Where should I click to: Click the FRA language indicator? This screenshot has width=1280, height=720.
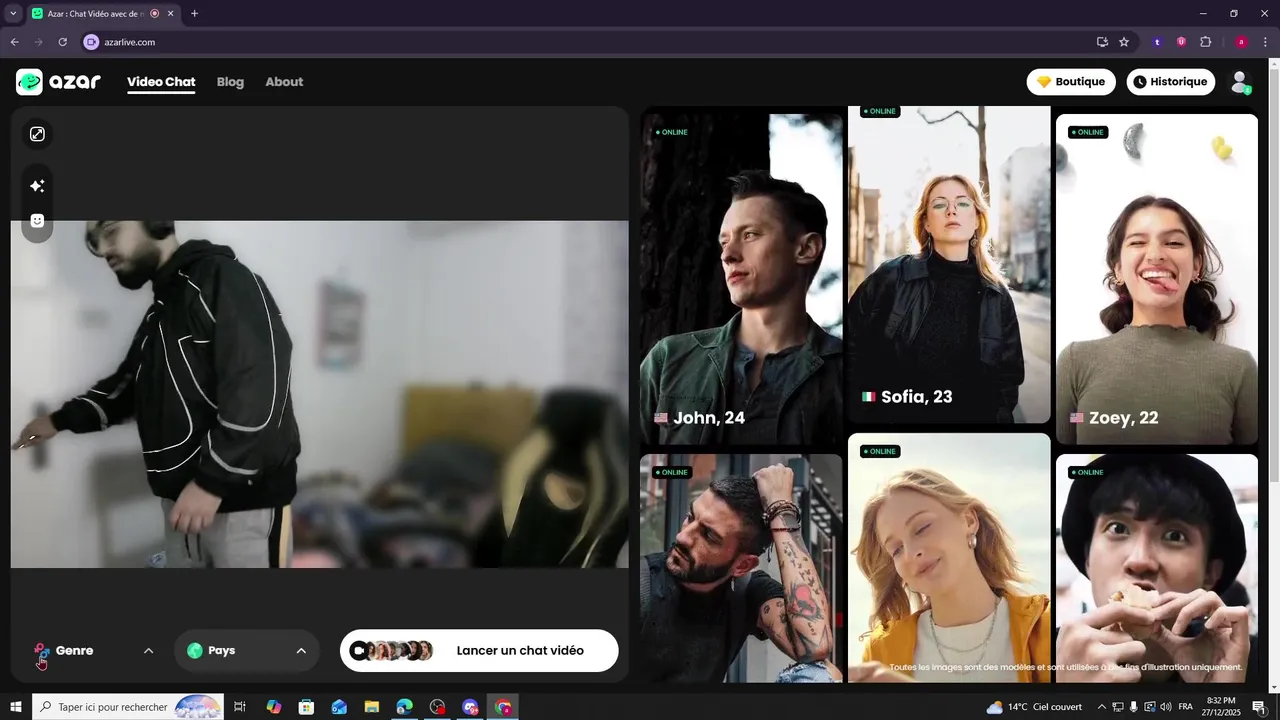(x=1186, y=707)
